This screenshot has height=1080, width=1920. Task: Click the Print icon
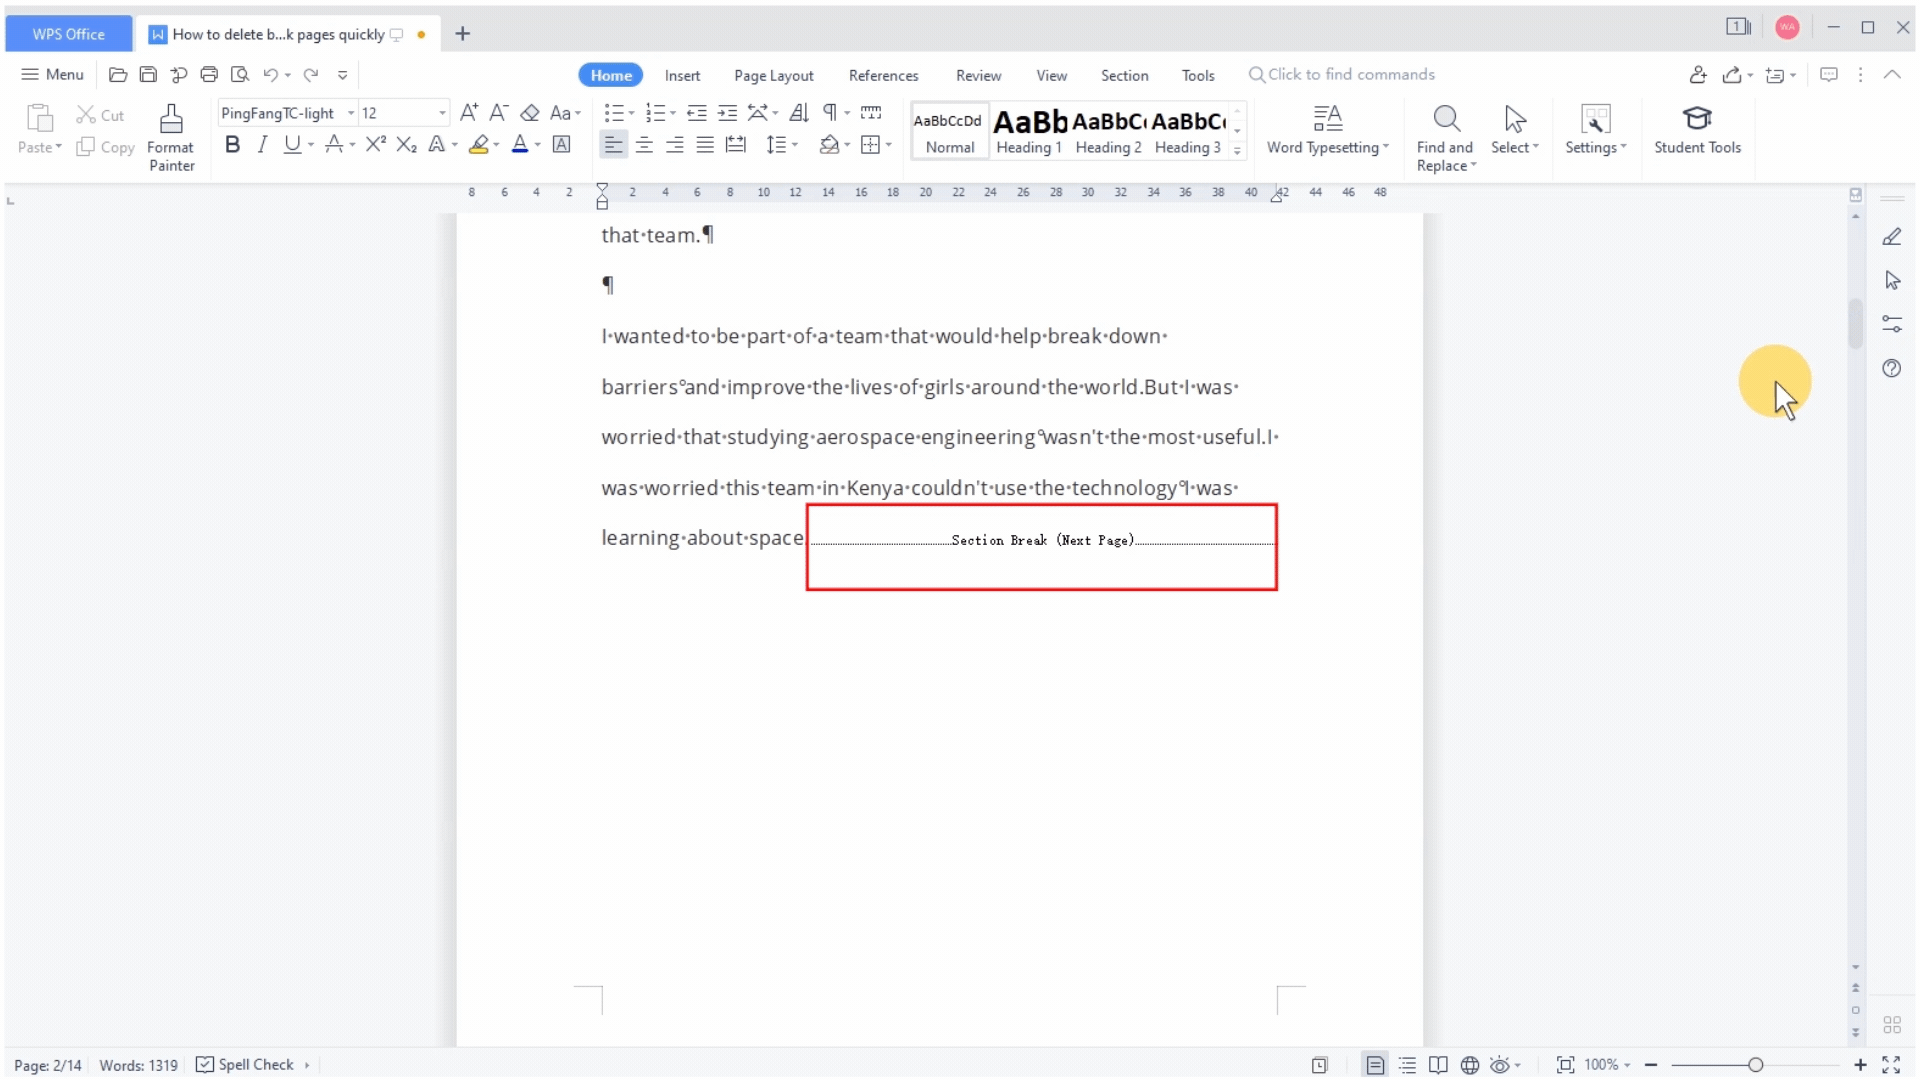point(209,74)
